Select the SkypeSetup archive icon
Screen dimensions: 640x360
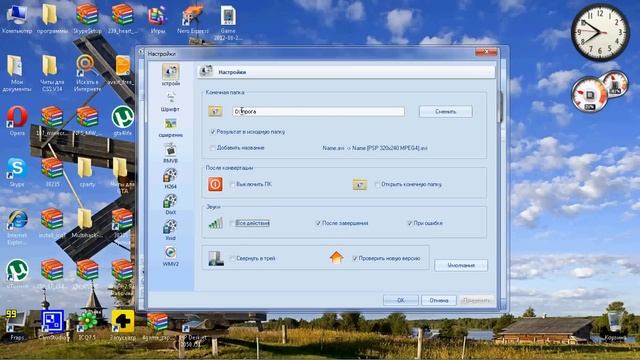87,20
